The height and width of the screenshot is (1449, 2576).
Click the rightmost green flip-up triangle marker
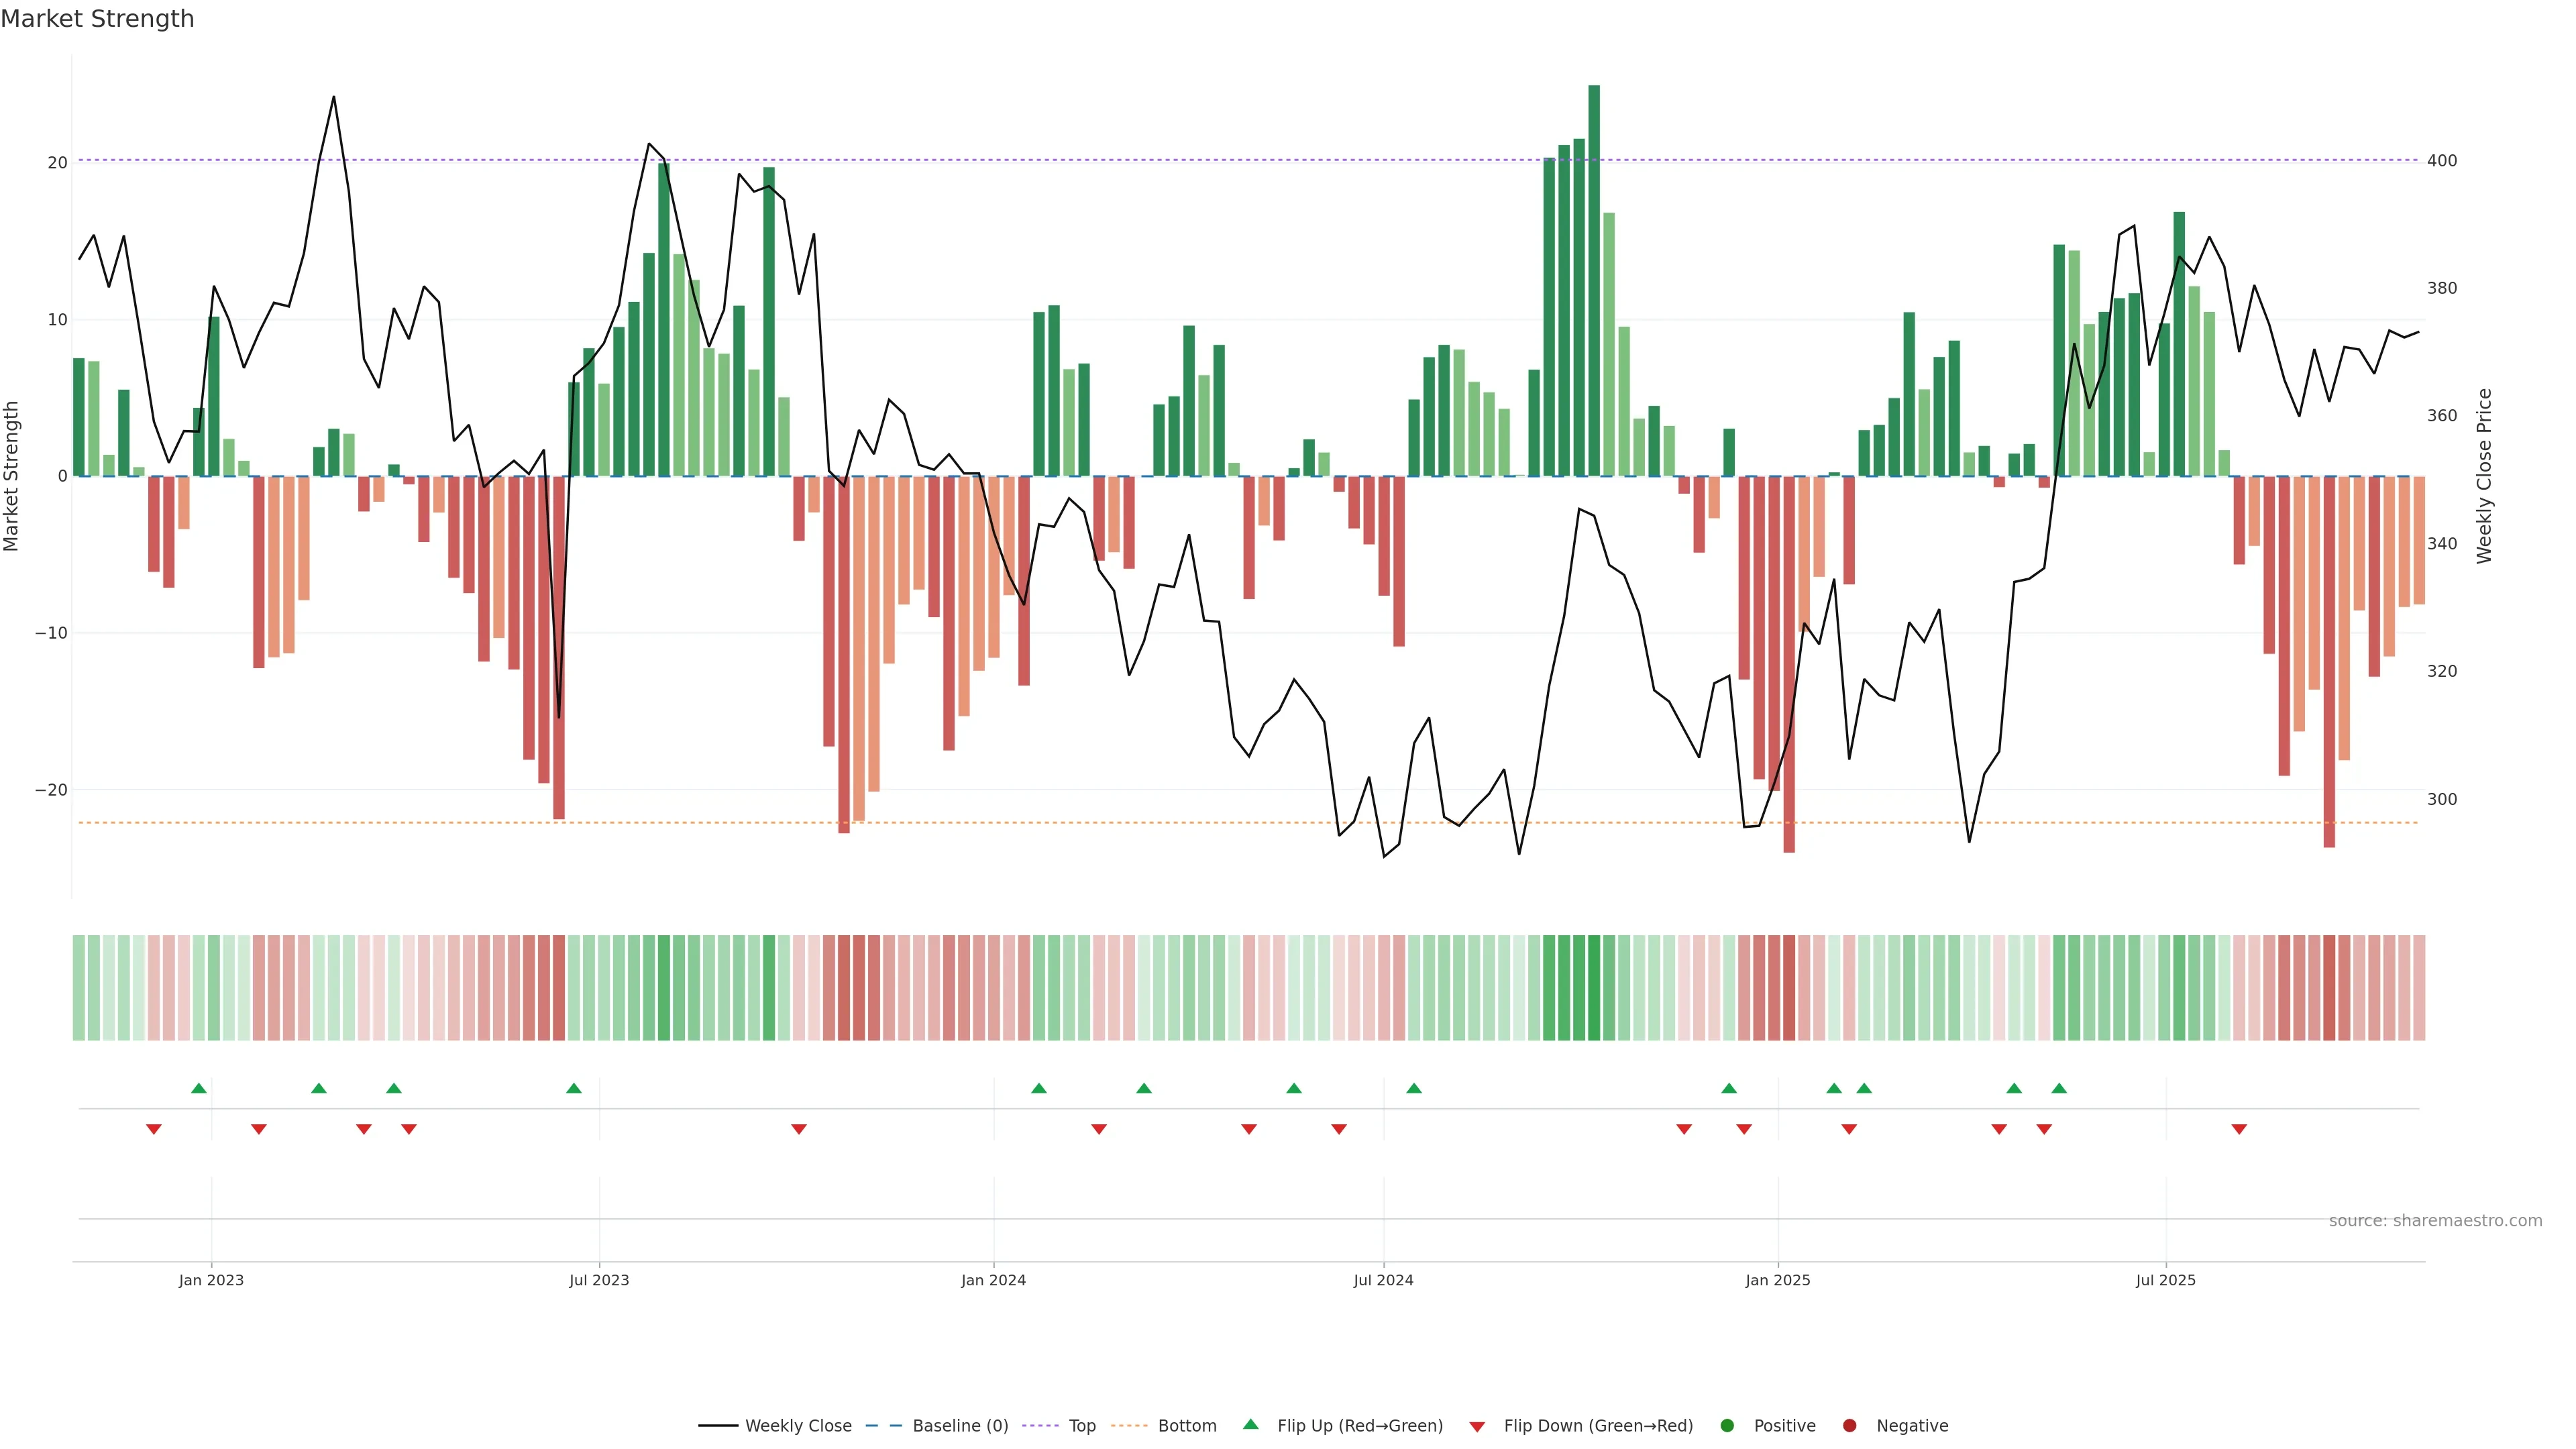[x=2059, y=1088]
